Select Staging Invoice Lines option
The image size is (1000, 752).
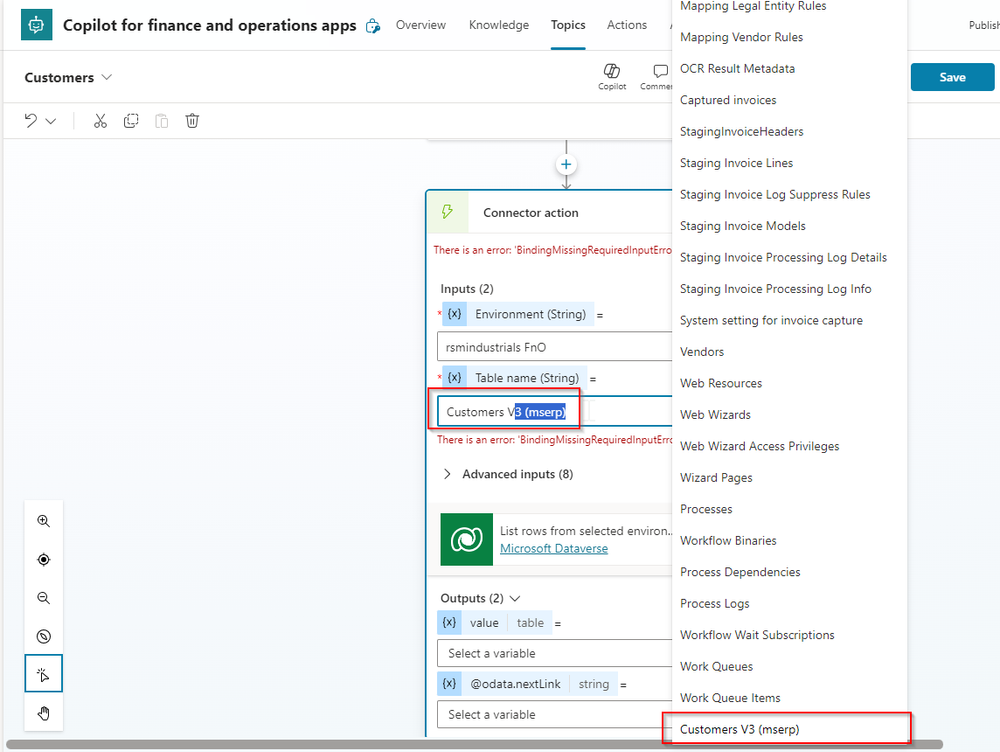[x=790, y=163]
